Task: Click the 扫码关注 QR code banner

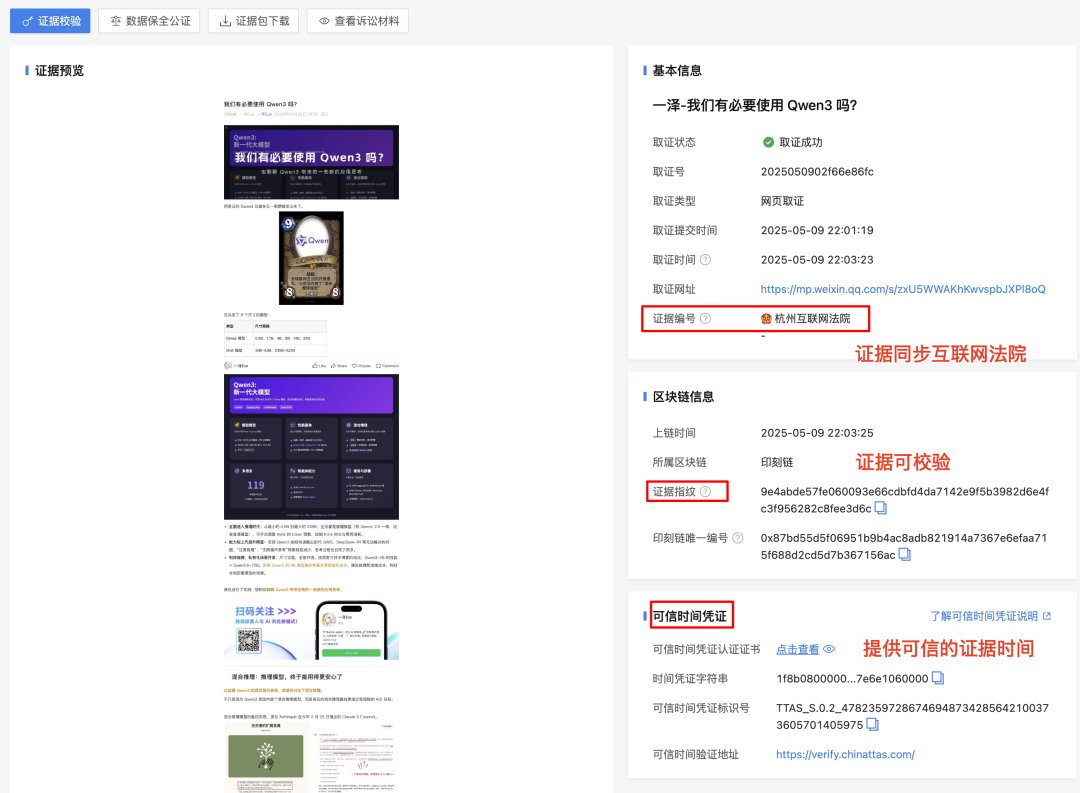Action: (311, 630)
